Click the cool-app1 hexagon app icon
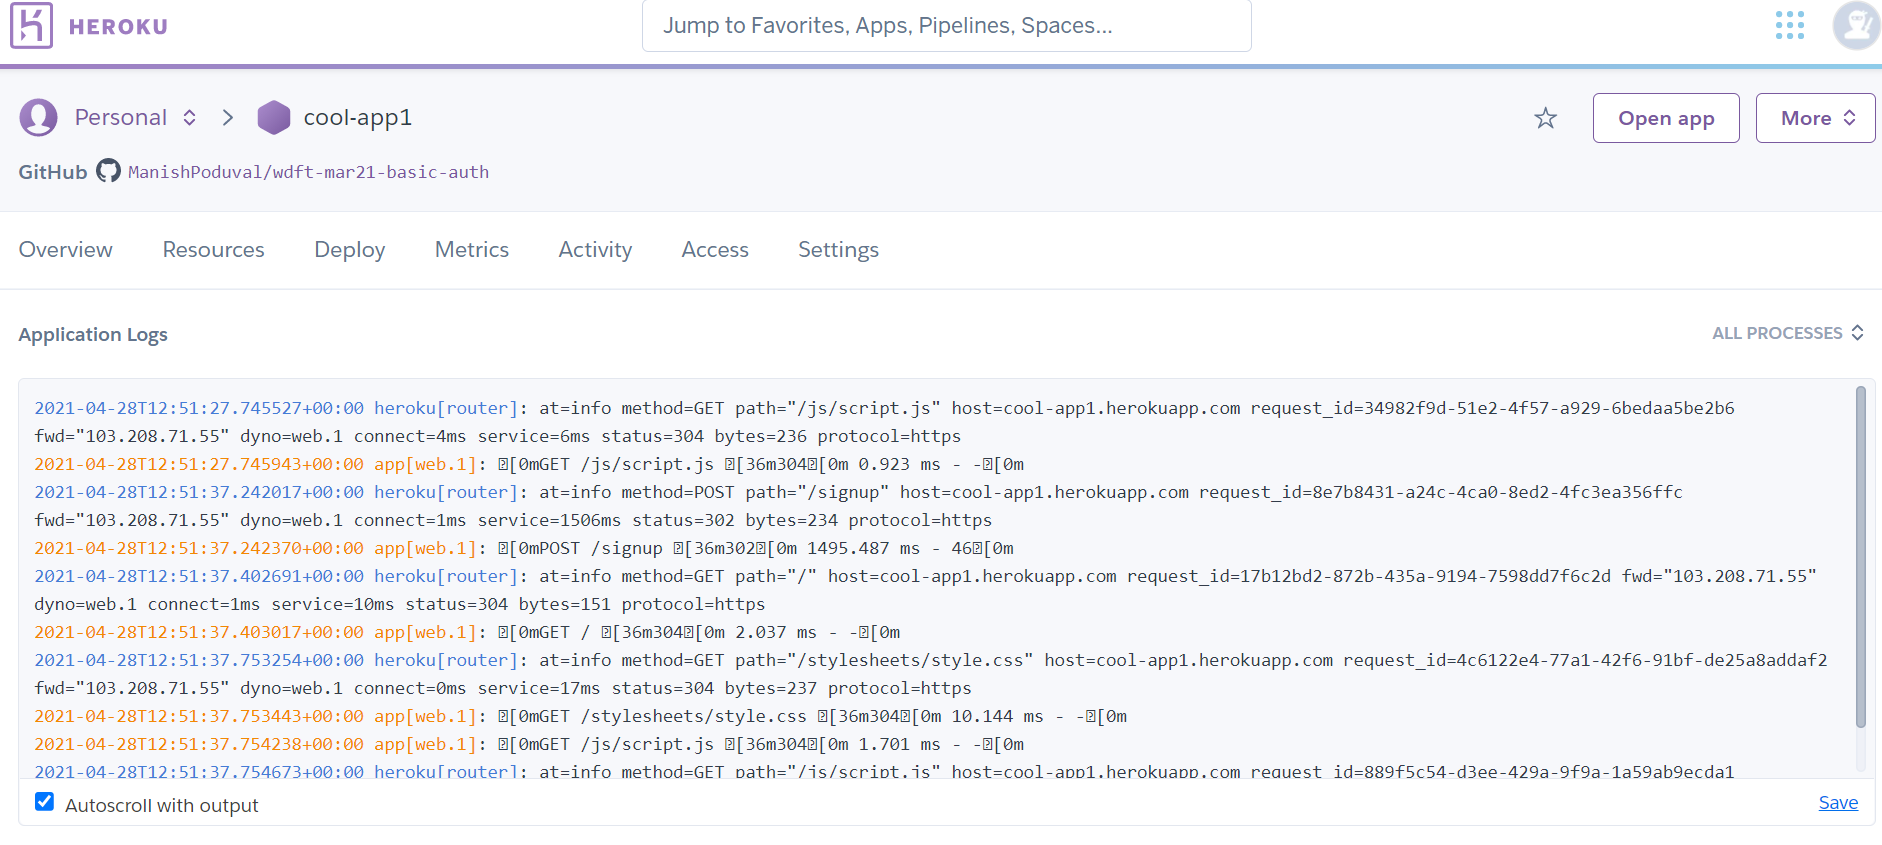The width and height of the screenshot is (1882, 845). (273, 118)
